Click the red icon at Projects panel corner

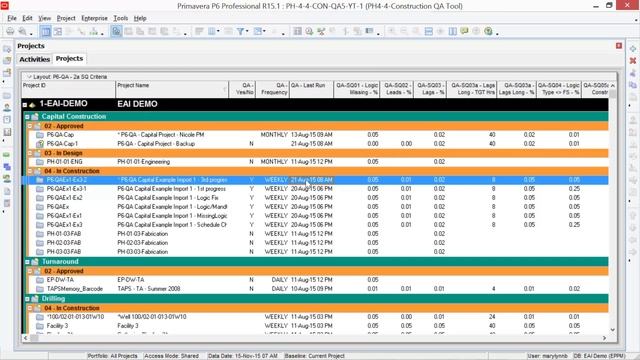(x=619, y=46)
